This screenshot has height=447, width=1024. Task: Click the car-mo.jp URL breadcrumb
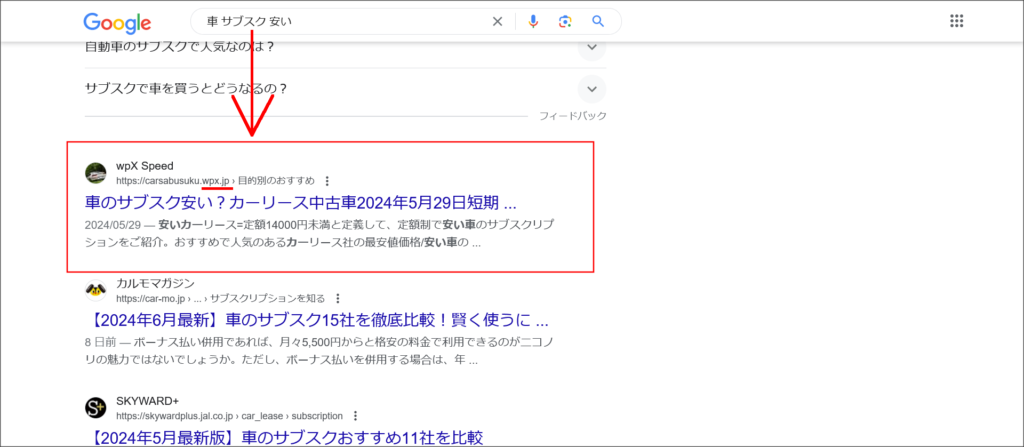221,299
